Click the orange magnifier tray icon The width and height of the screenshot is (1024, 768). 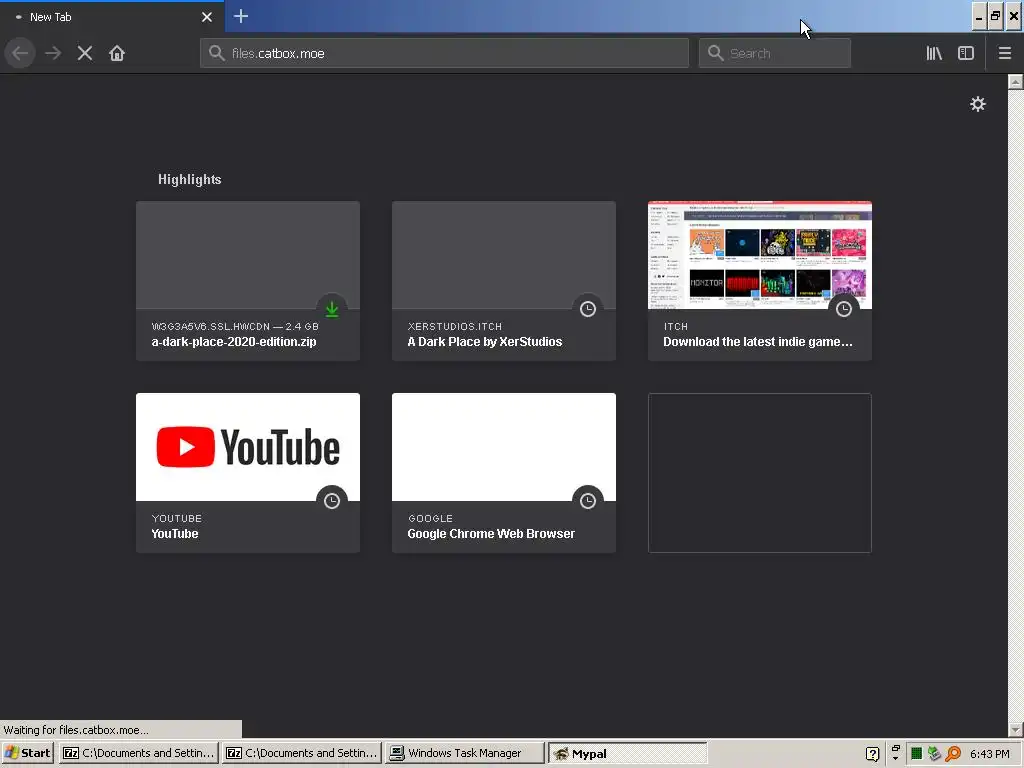[x=953, y=754]
